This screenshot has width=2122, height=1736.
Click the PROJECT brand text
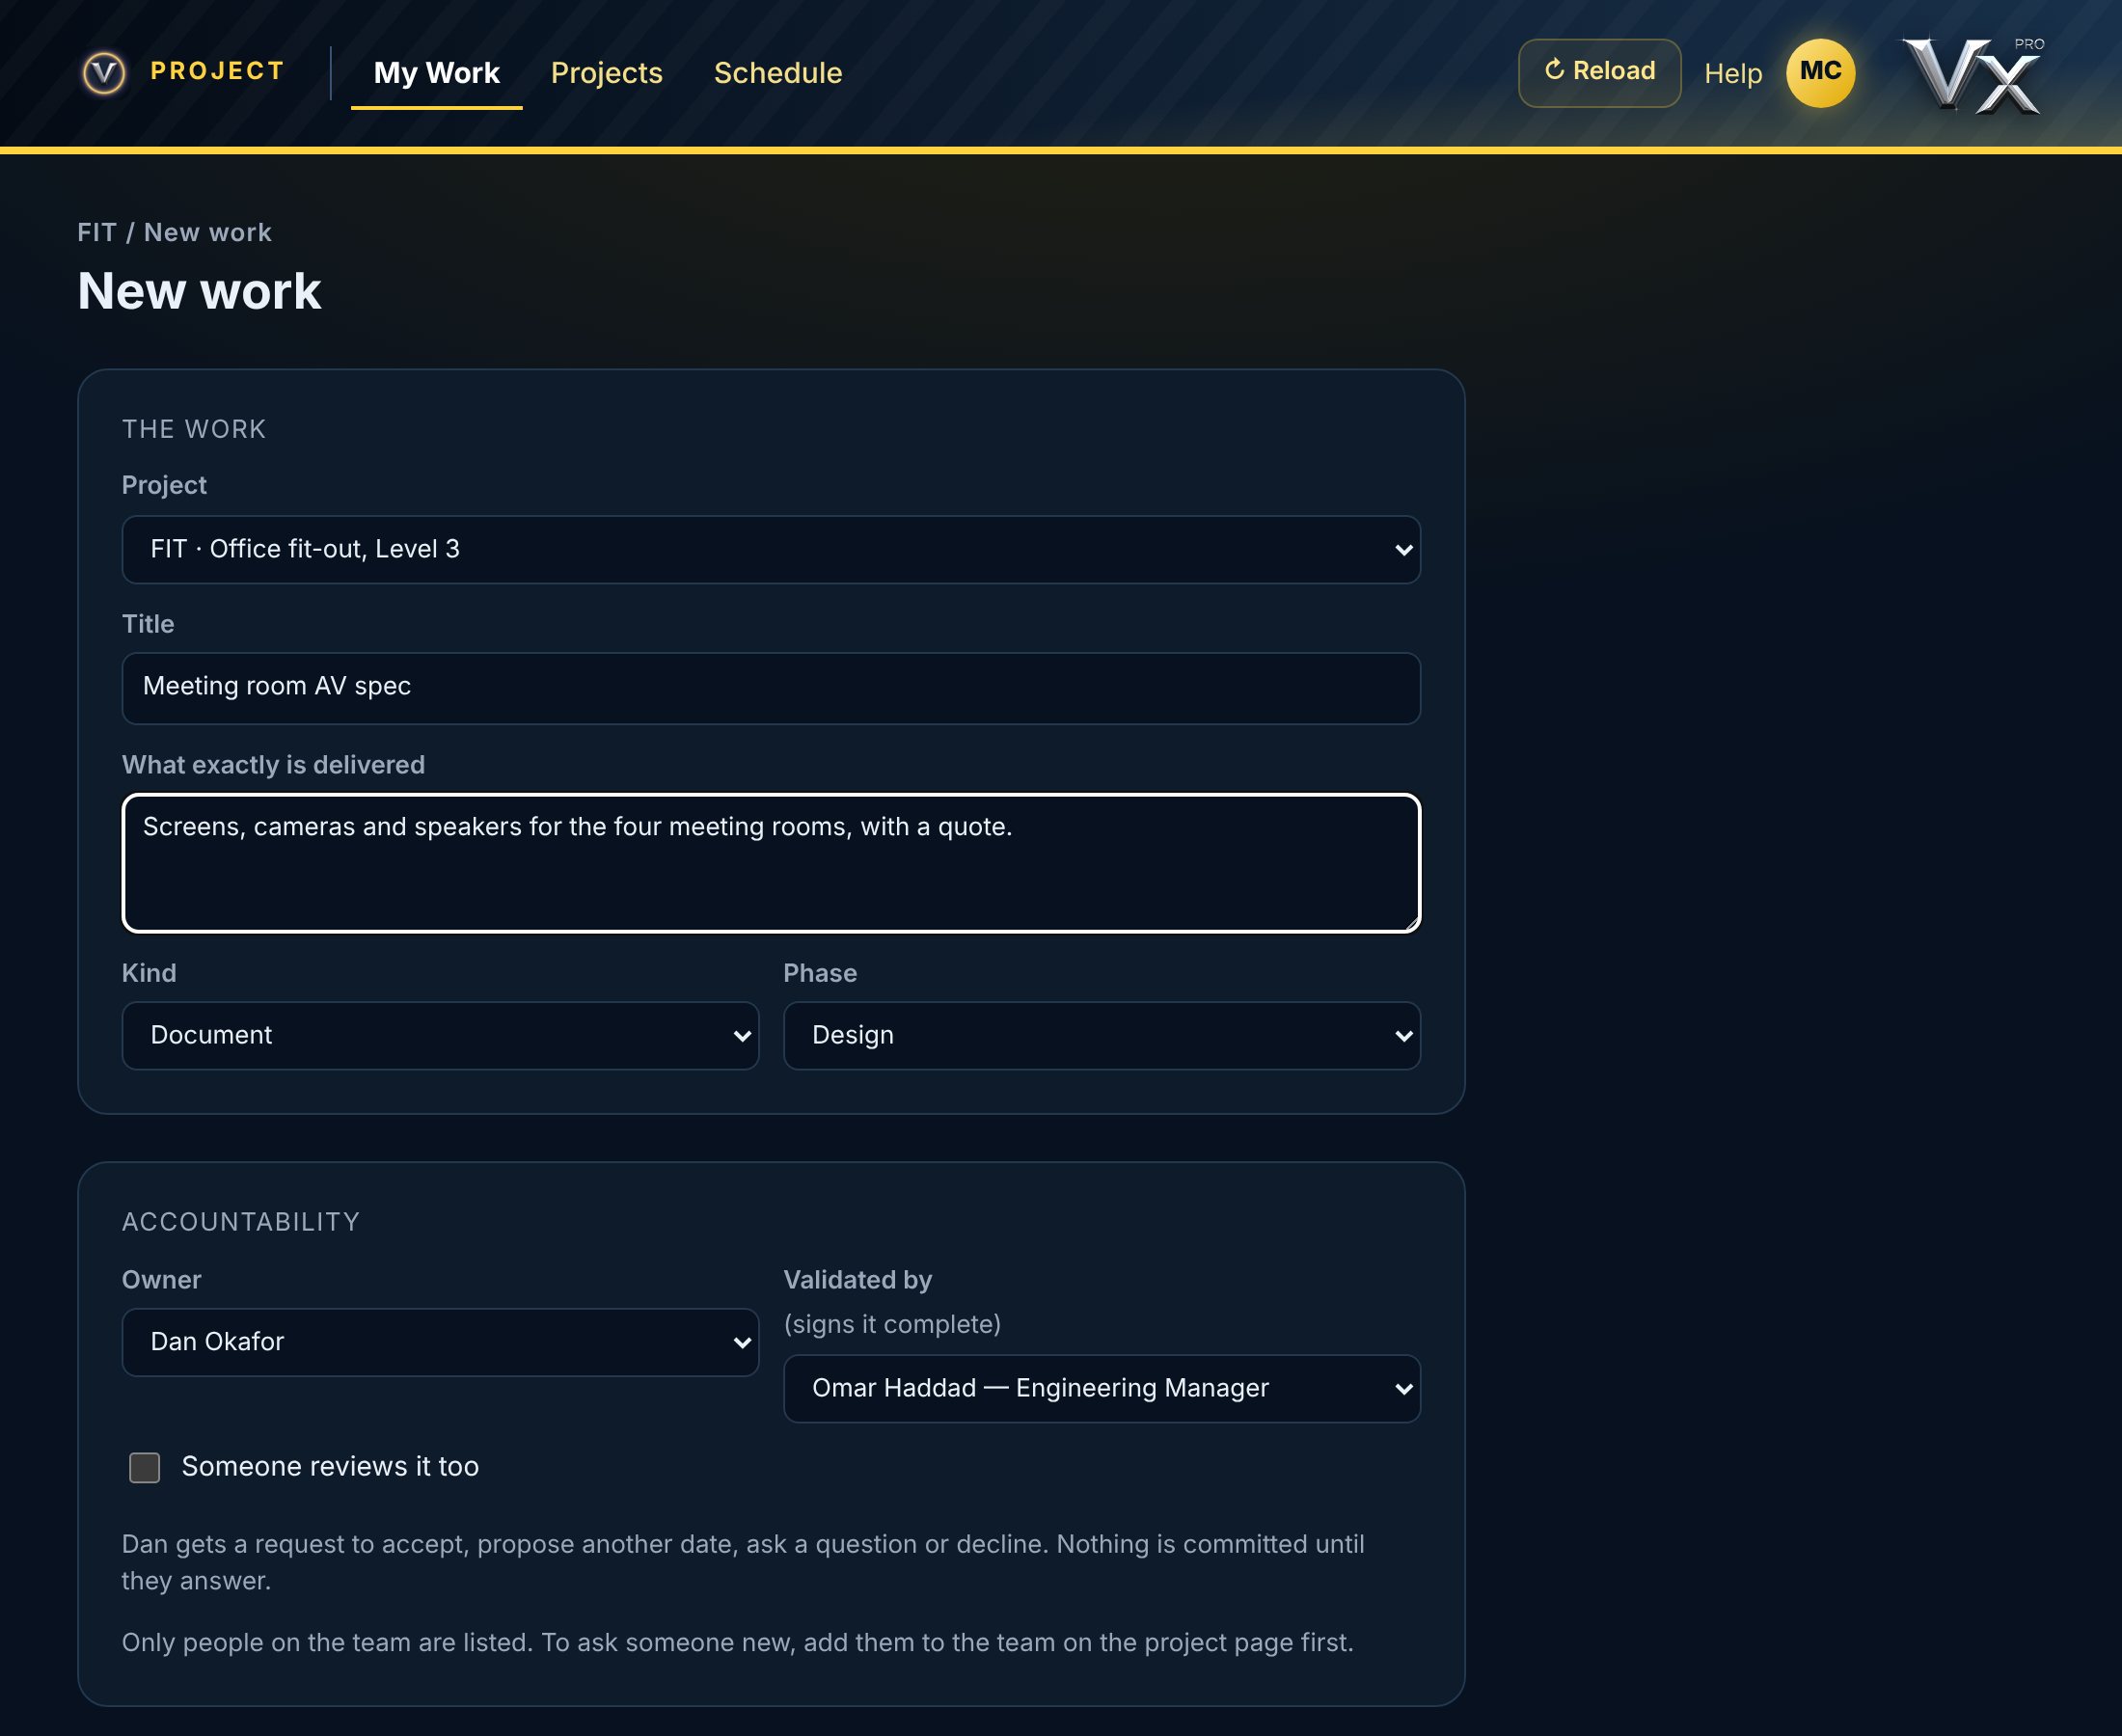(217, 71)
